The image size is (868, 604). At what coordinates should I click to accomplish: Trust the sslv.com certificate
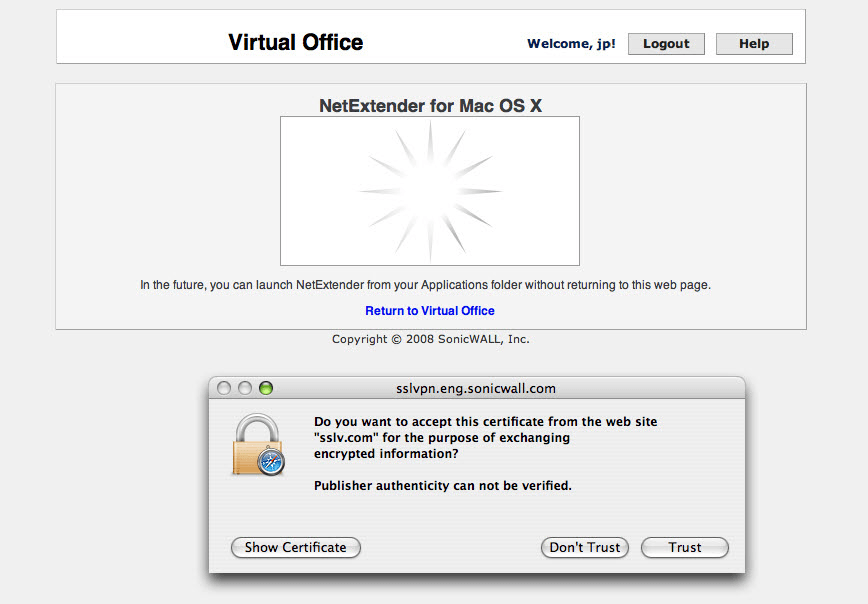(x=684, y=547)
